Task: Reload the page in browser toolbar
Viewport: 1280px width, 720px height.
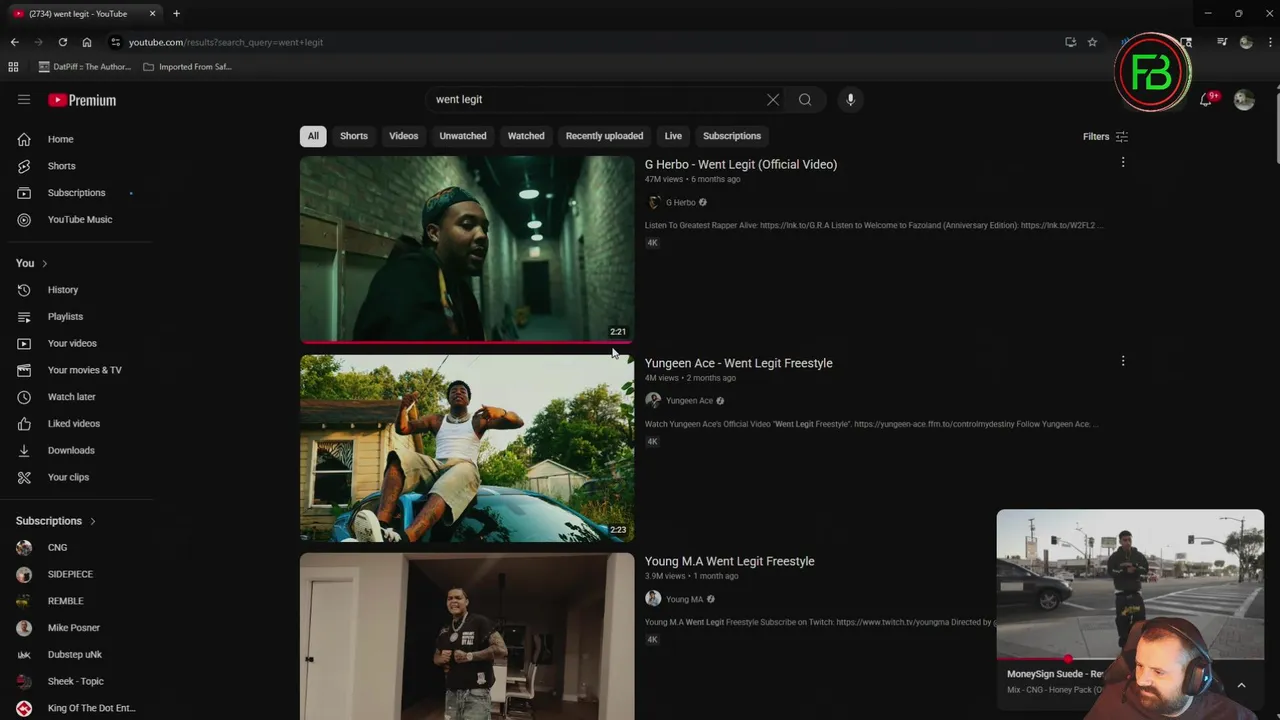Action: pos(62,42)
